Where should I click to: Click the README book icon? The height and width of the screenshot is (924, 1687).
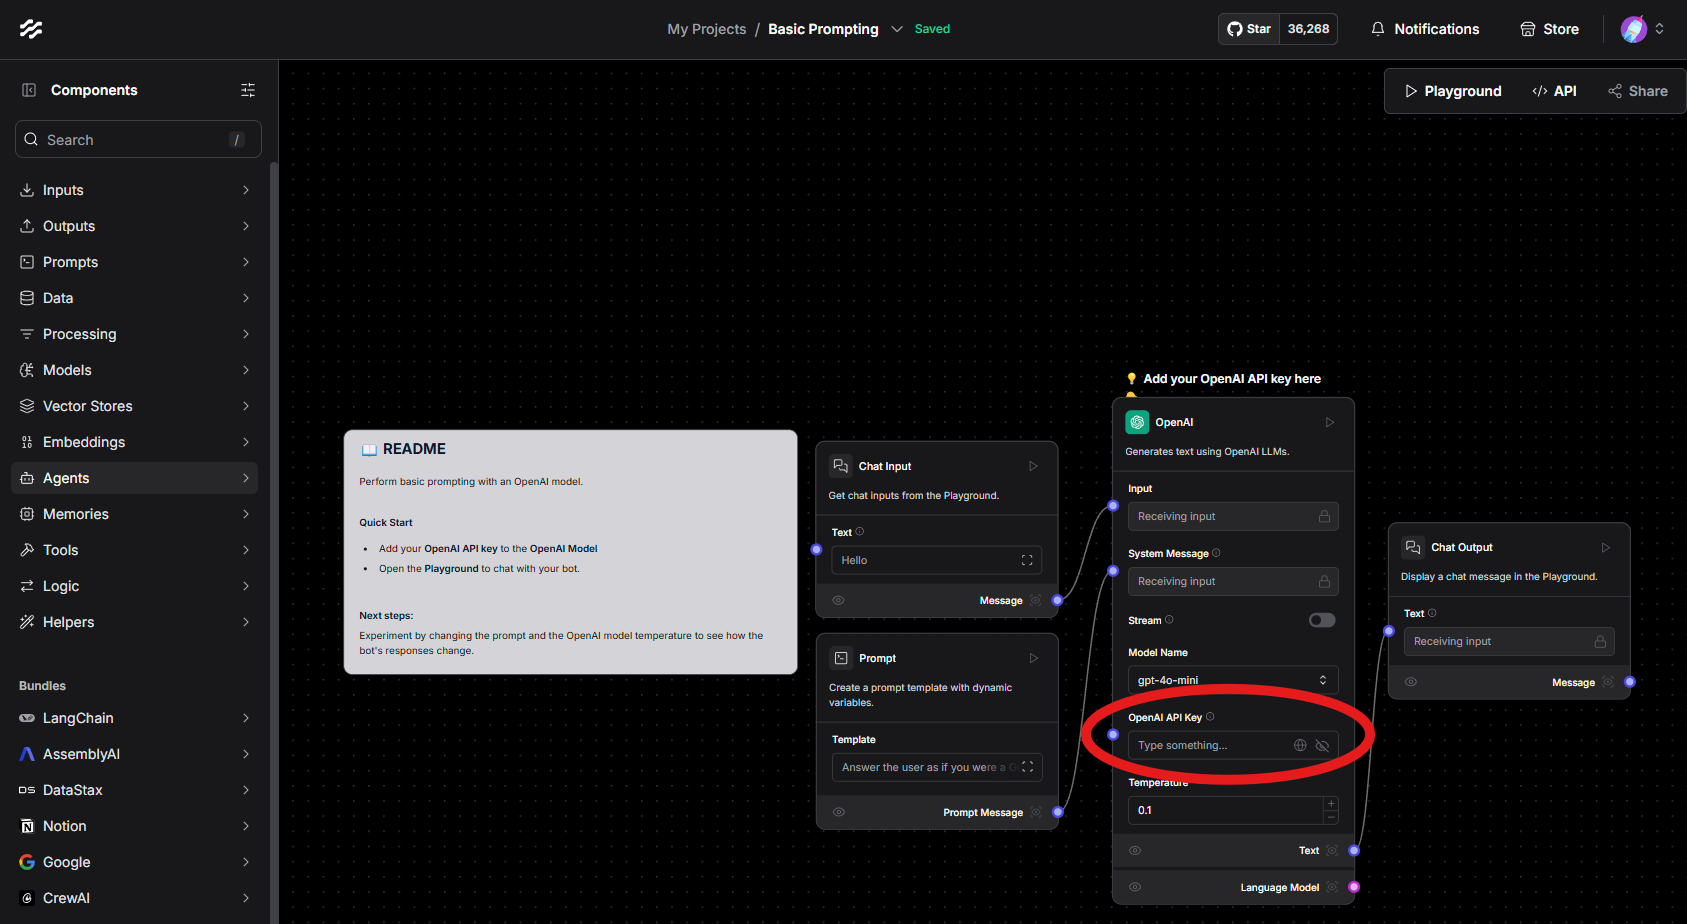tap(369, 450)
